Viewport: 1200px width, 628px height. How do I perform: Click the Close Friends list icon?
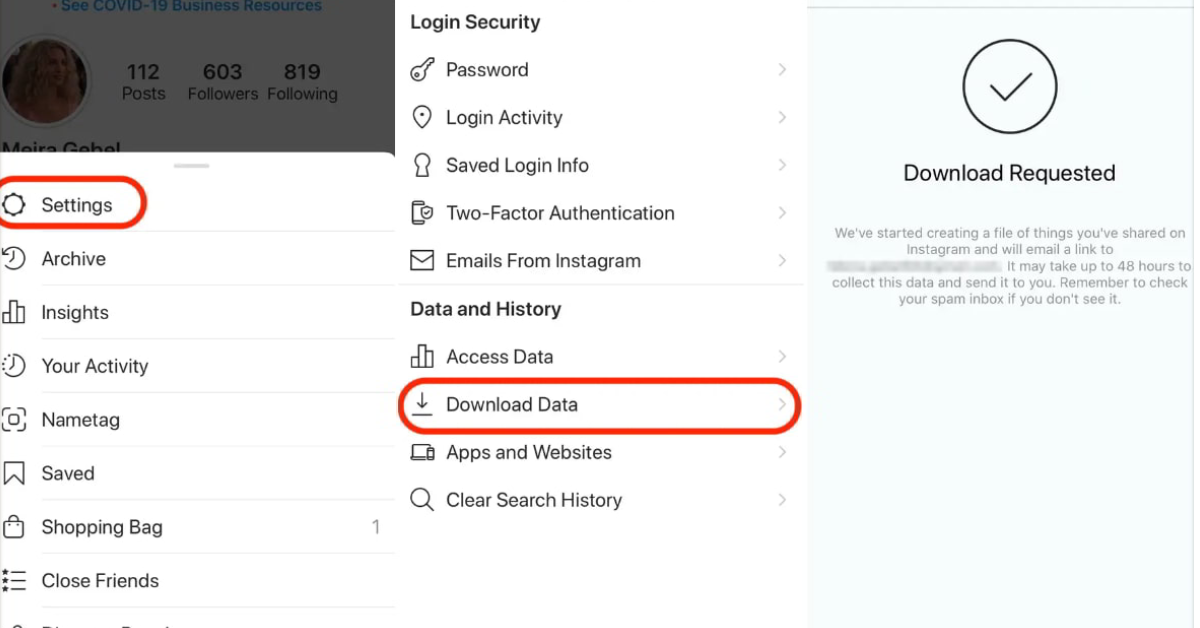coord(15,580)
